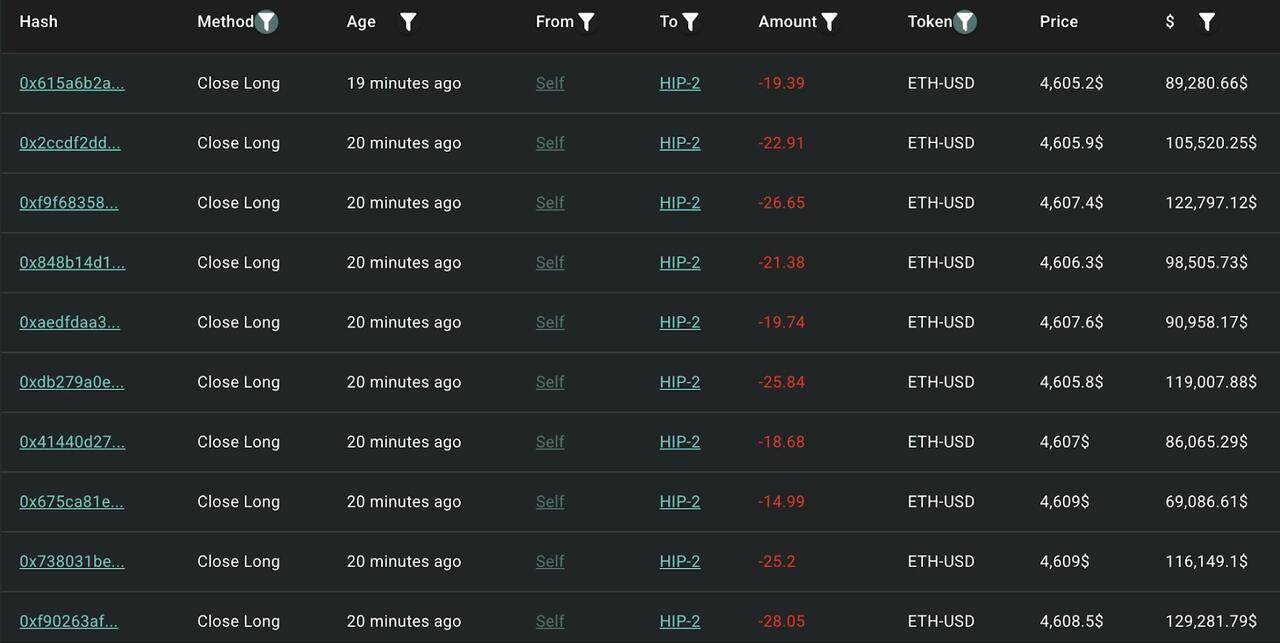1280x643 pixels.
Task: Filter by Amount column
Action: pos(829,21)
